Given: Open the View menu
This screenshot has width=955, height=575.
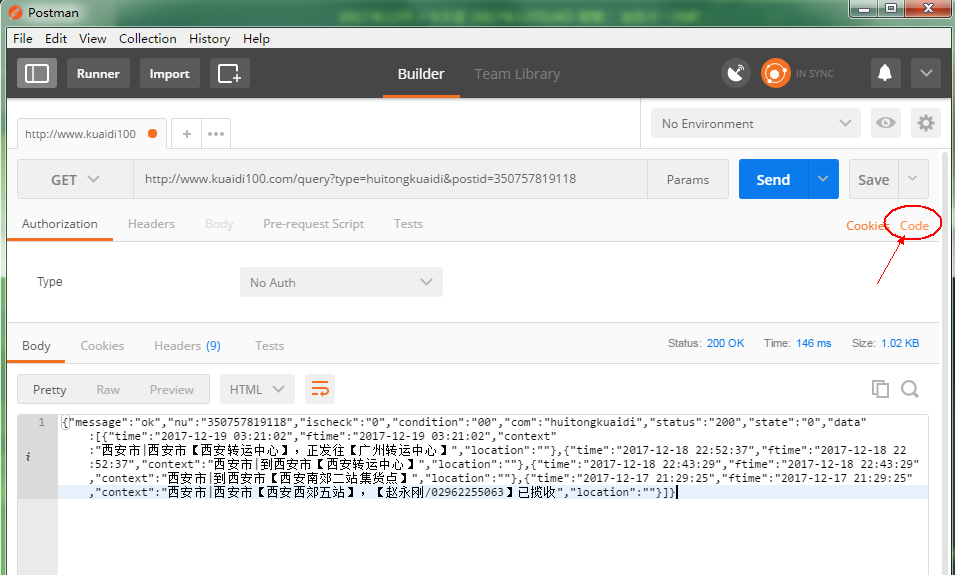Looking at the screenshot, I should pyautogui.click(x=93, y=38).
